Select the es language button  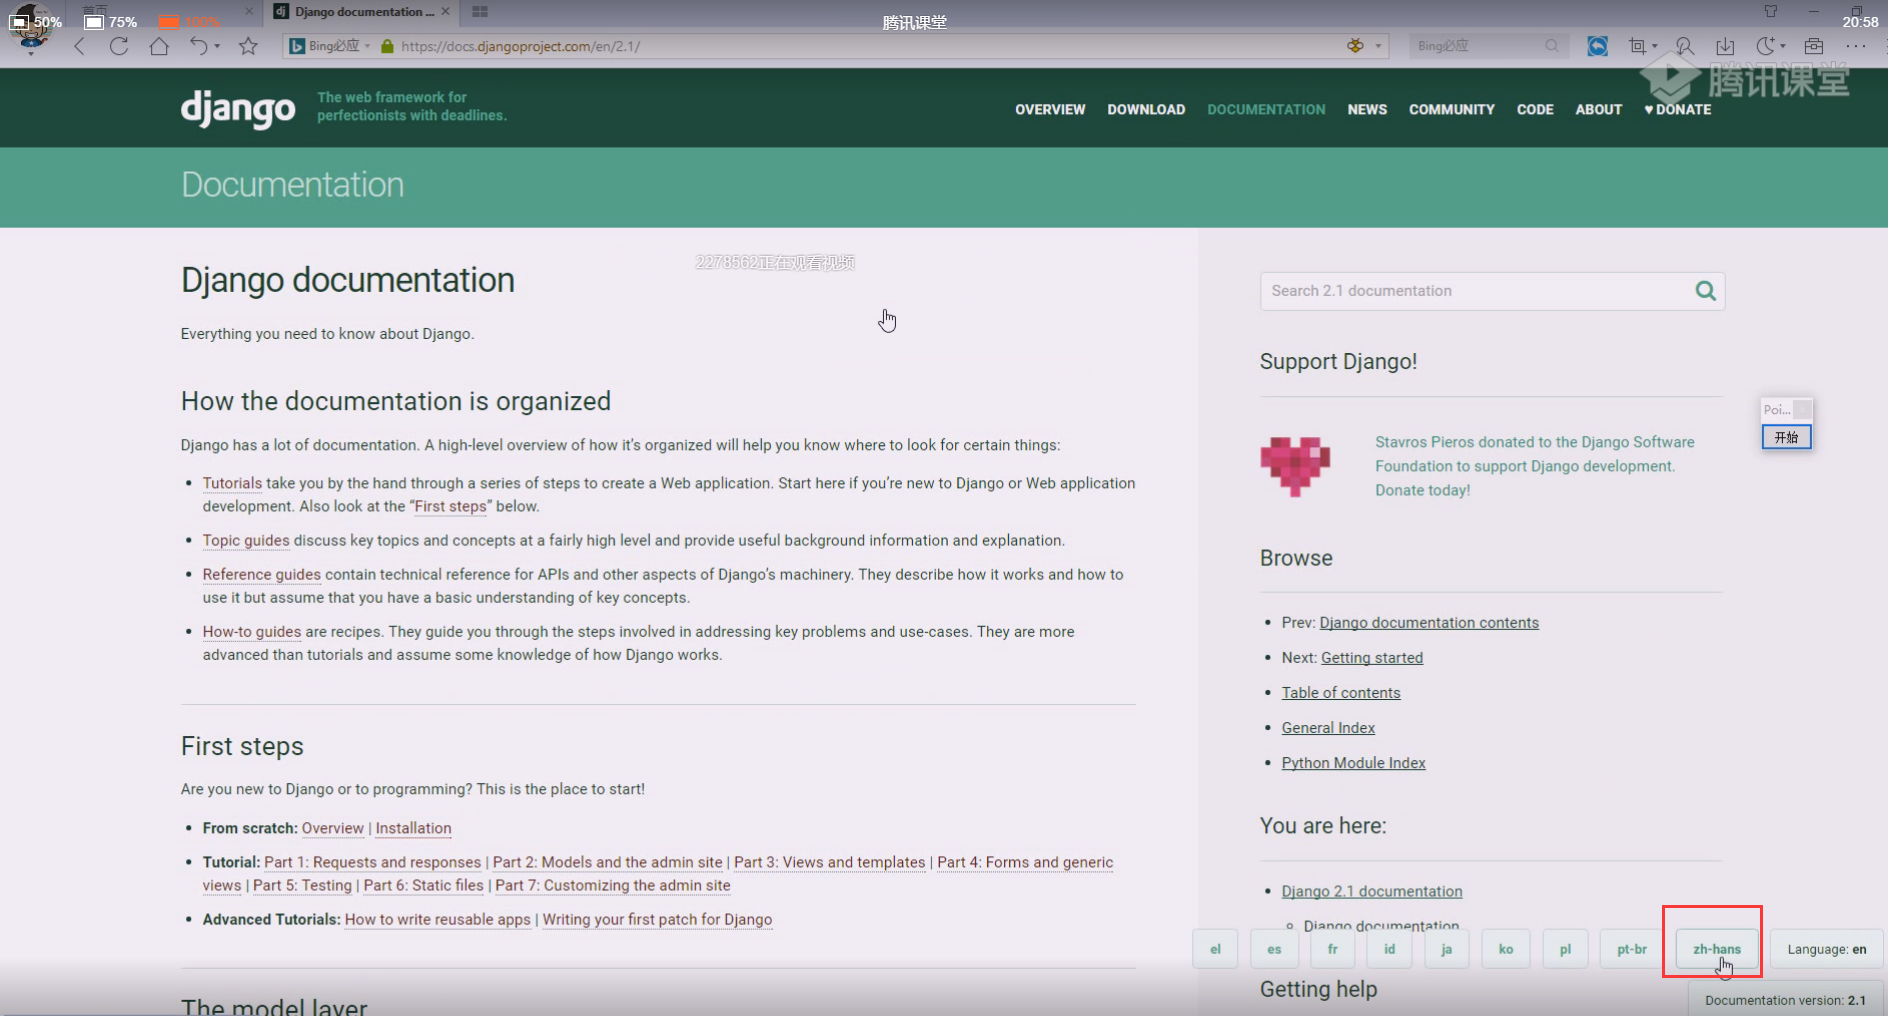click(1274, 949)
